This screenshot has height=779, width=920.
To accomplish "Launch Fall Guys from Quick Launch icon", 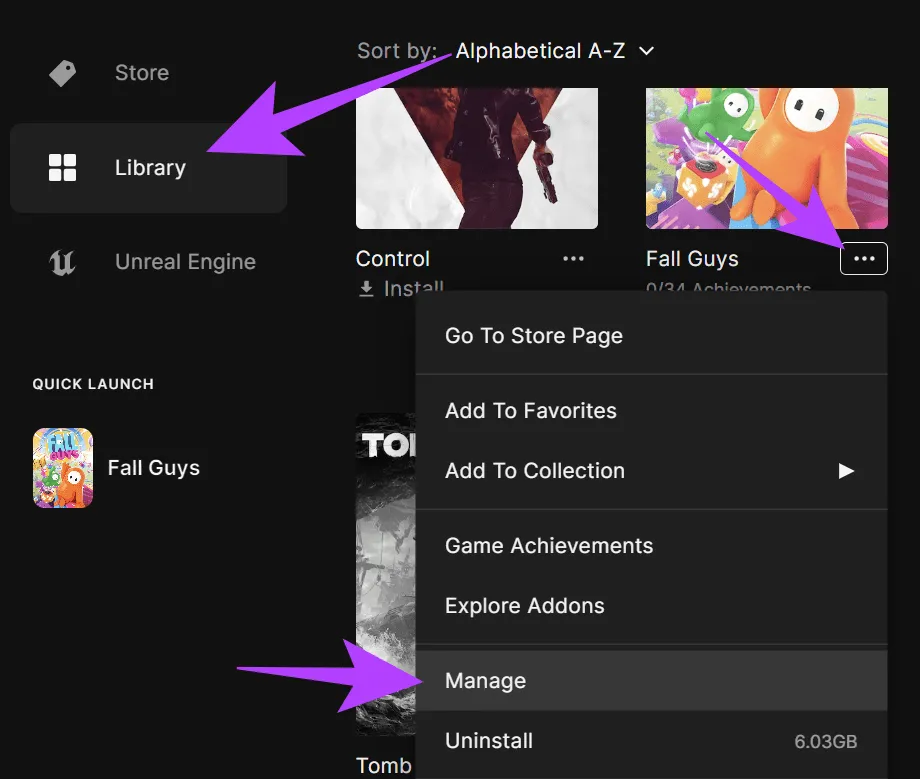I will [x=63, y=468].
